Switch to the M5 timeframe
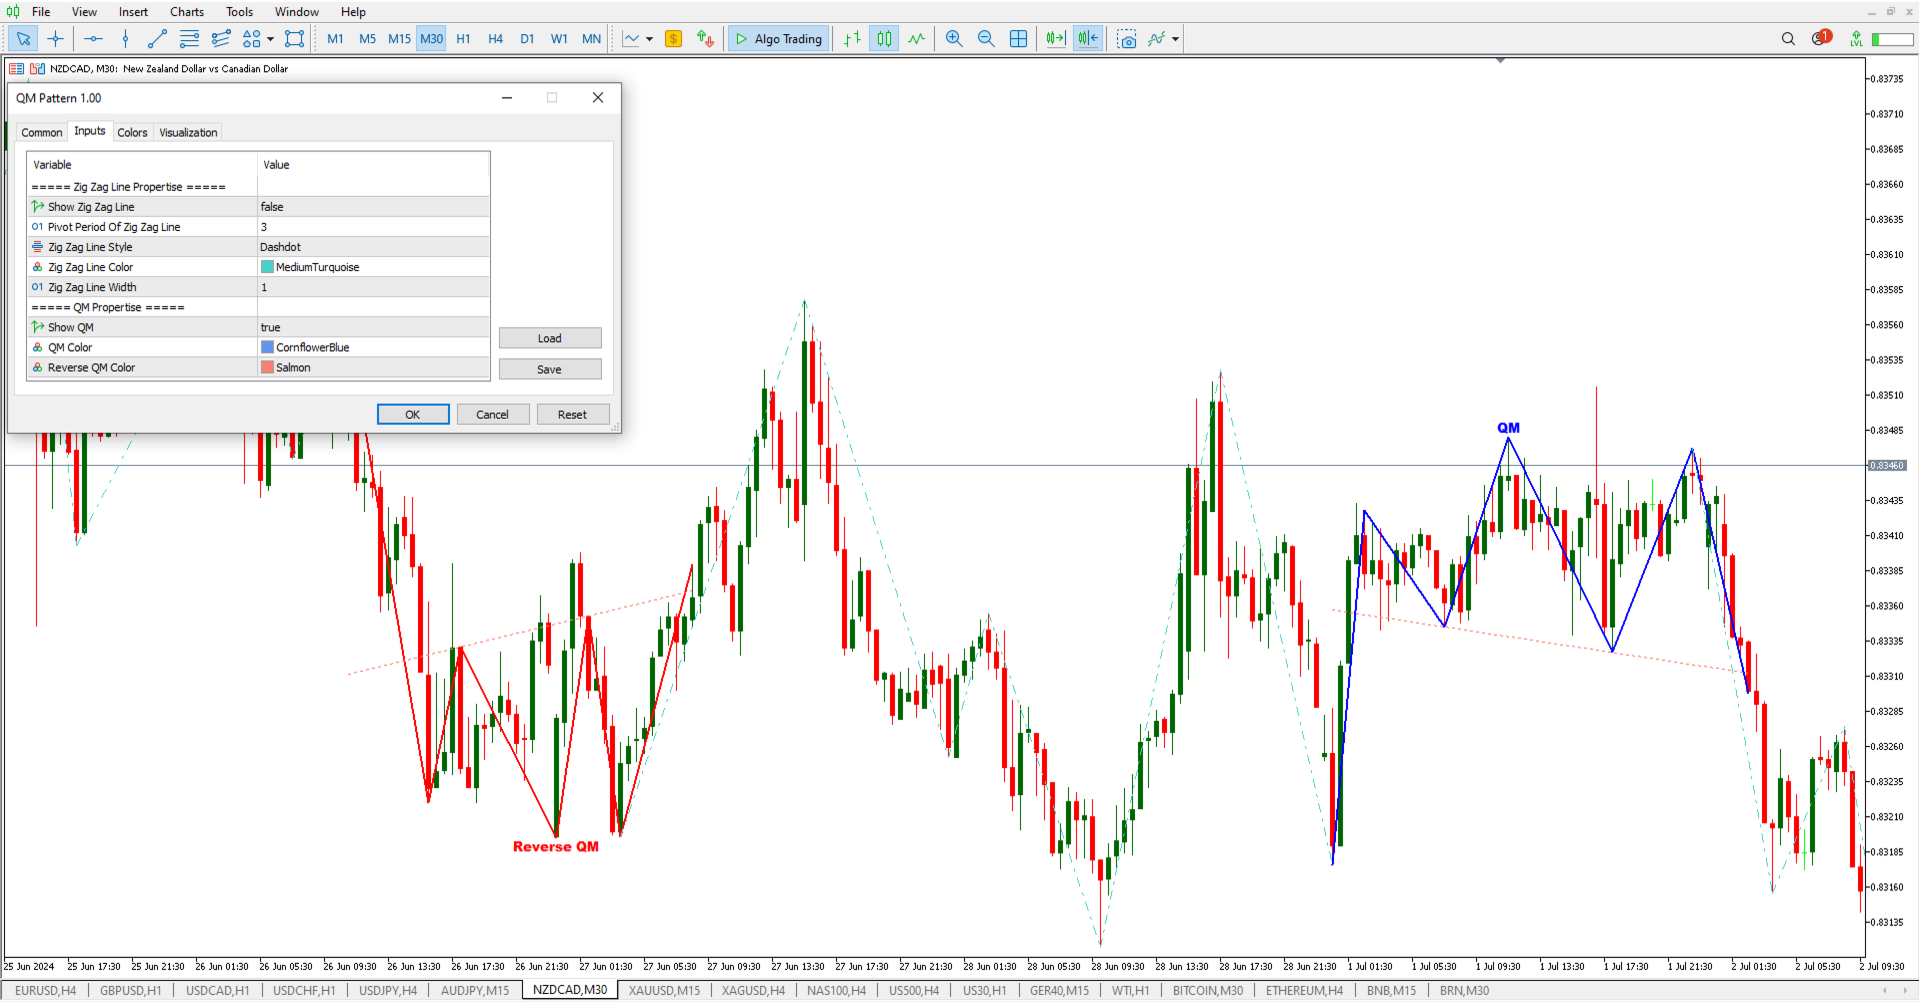 (x=367, y=39)
